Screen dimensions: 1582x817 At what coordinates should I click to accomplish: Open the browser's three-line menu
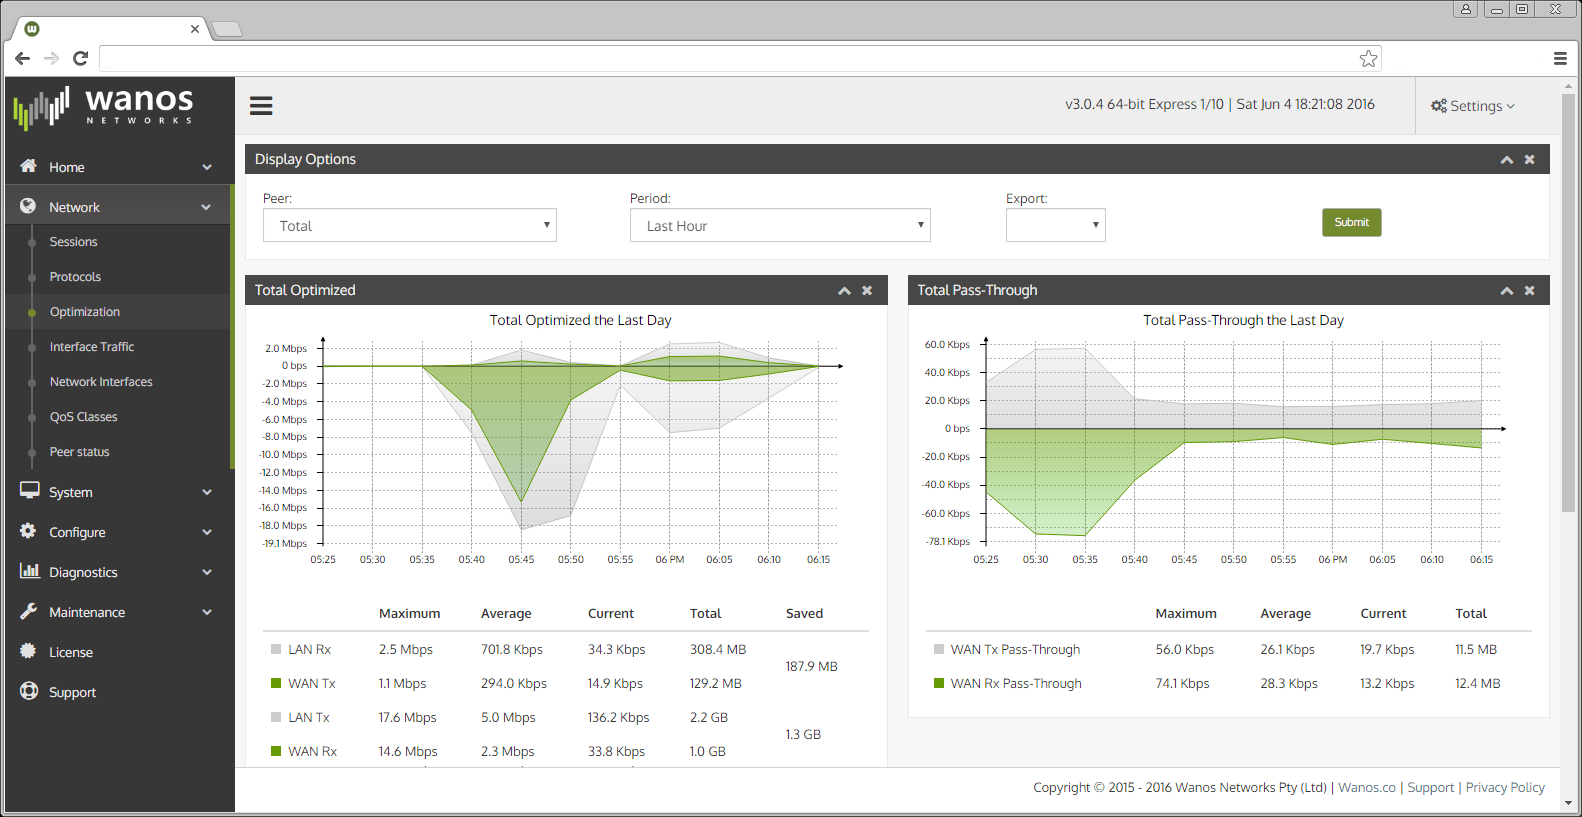click(x=1560, y=58)
